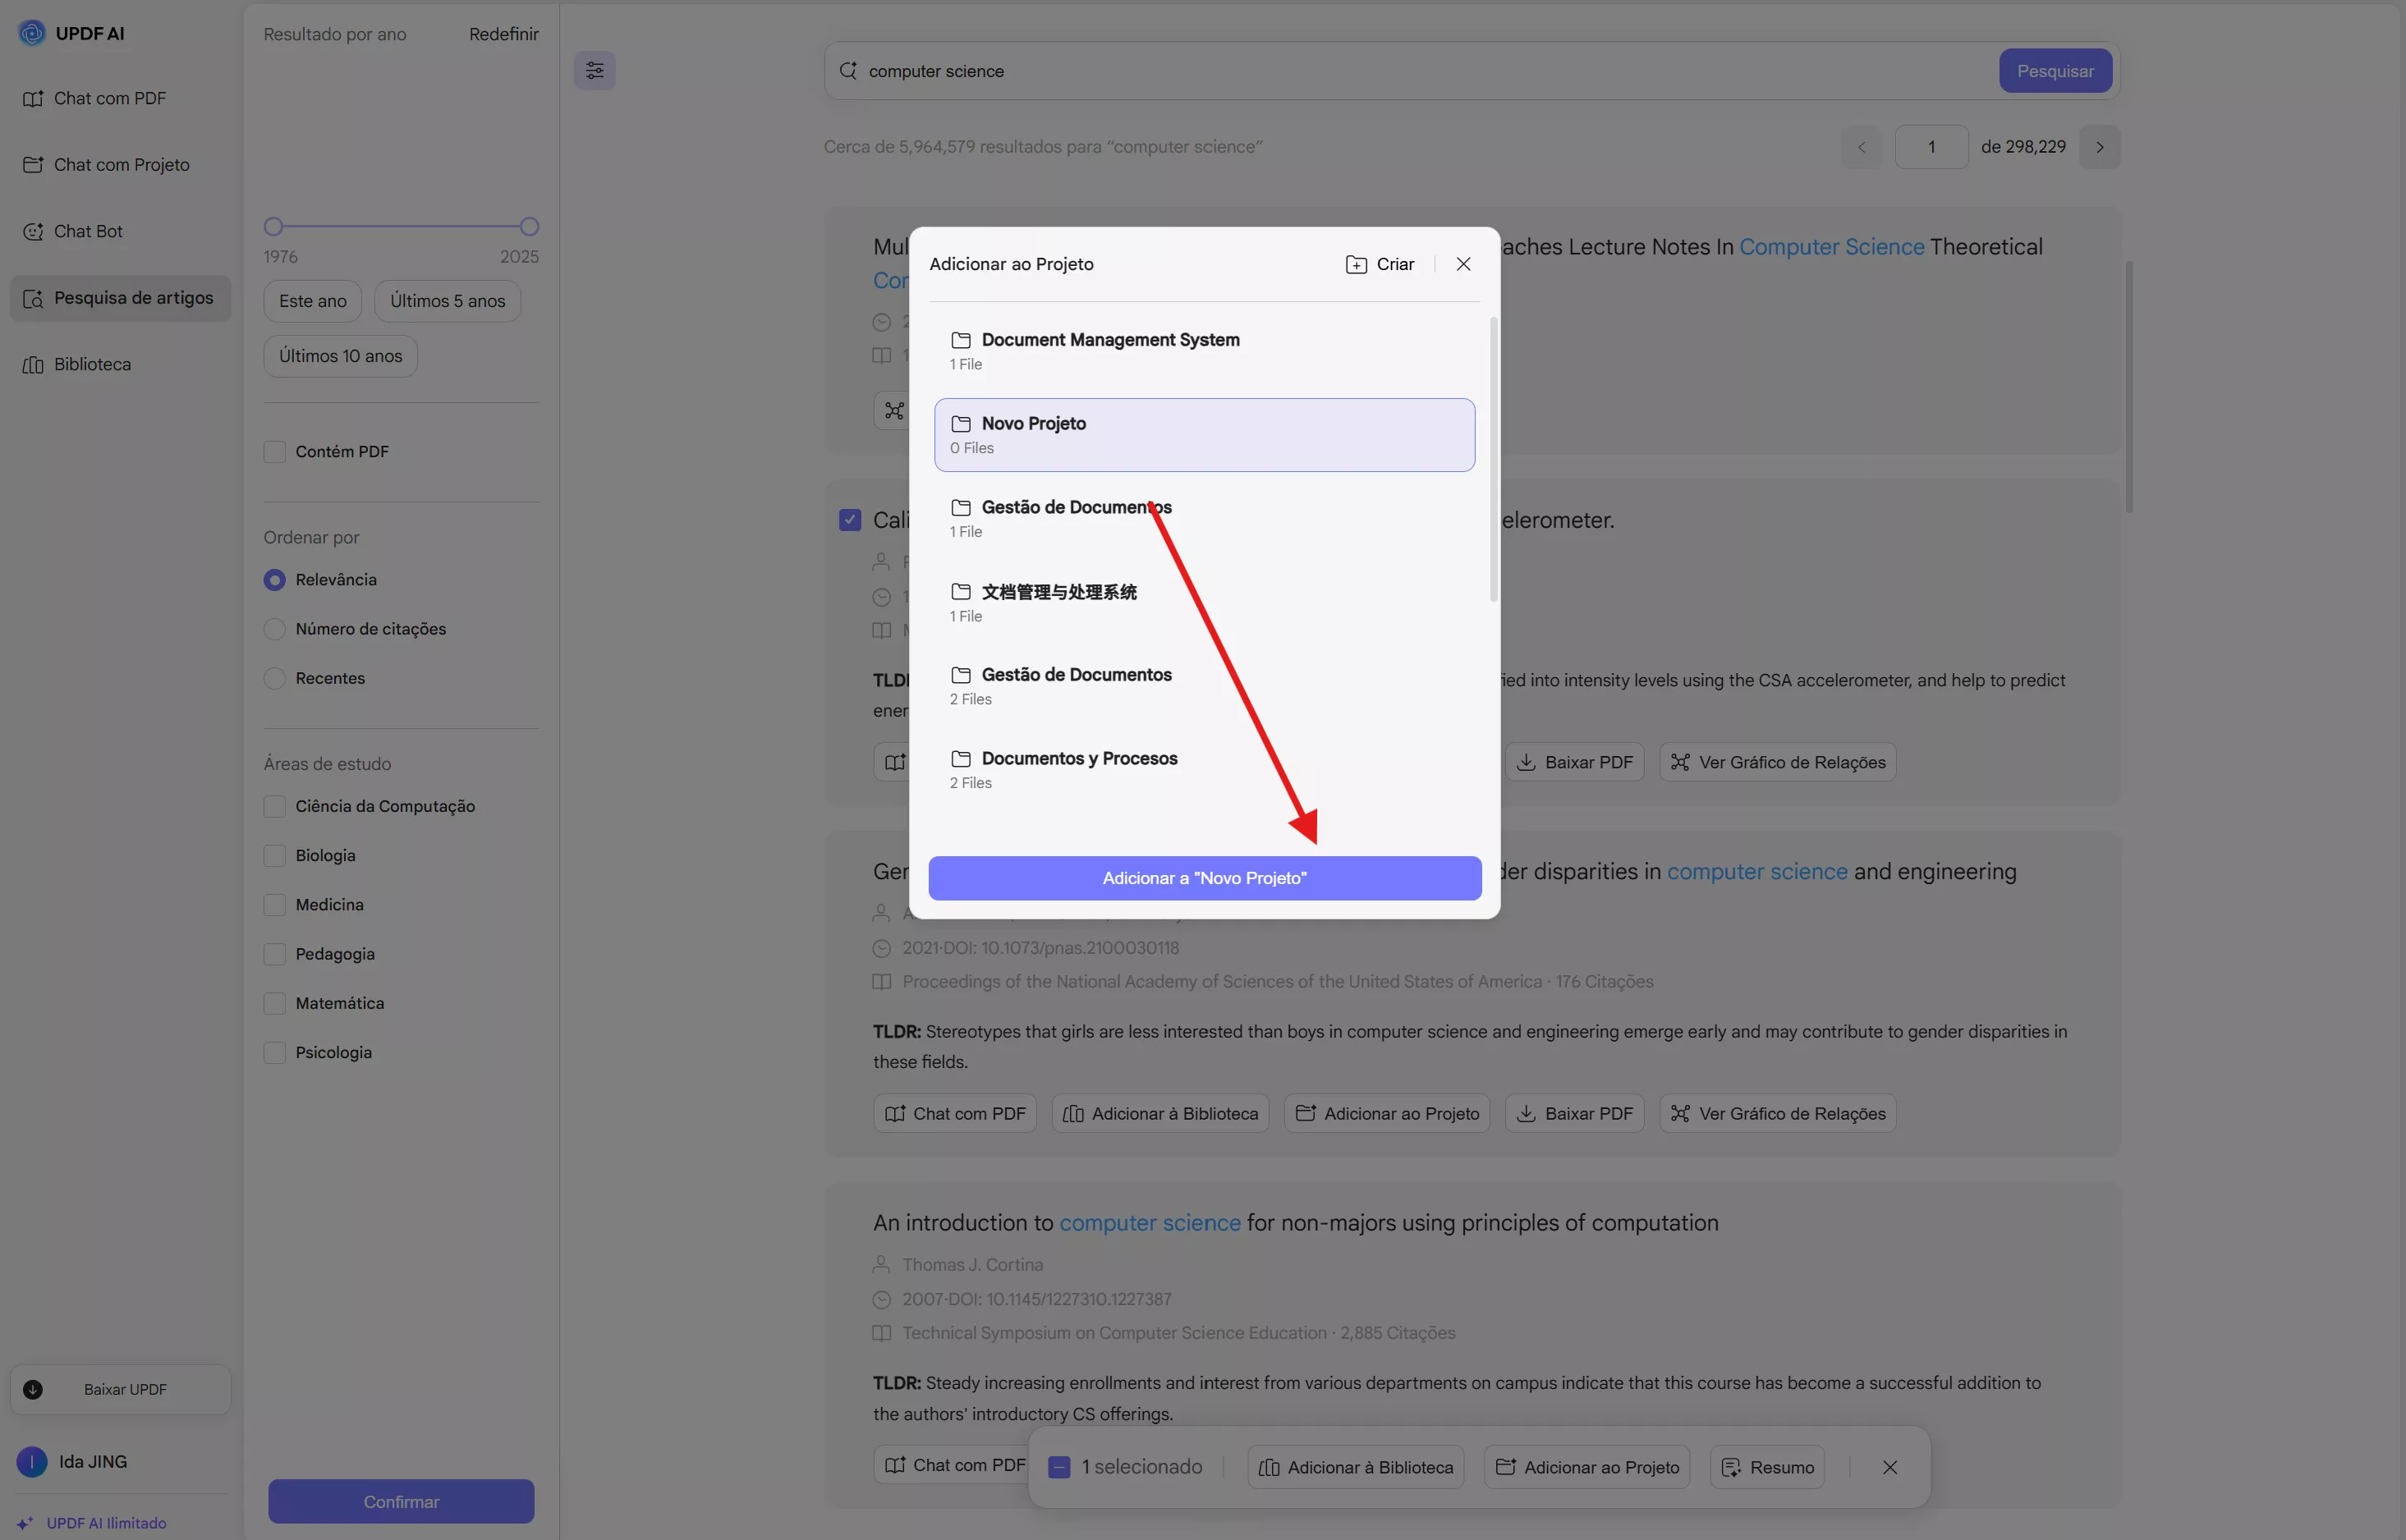Select Pesquisa de artigos in sidebar
The width and height of the screenshot is (2406, 1540).
pyautogui.click(x=120, y=298)
